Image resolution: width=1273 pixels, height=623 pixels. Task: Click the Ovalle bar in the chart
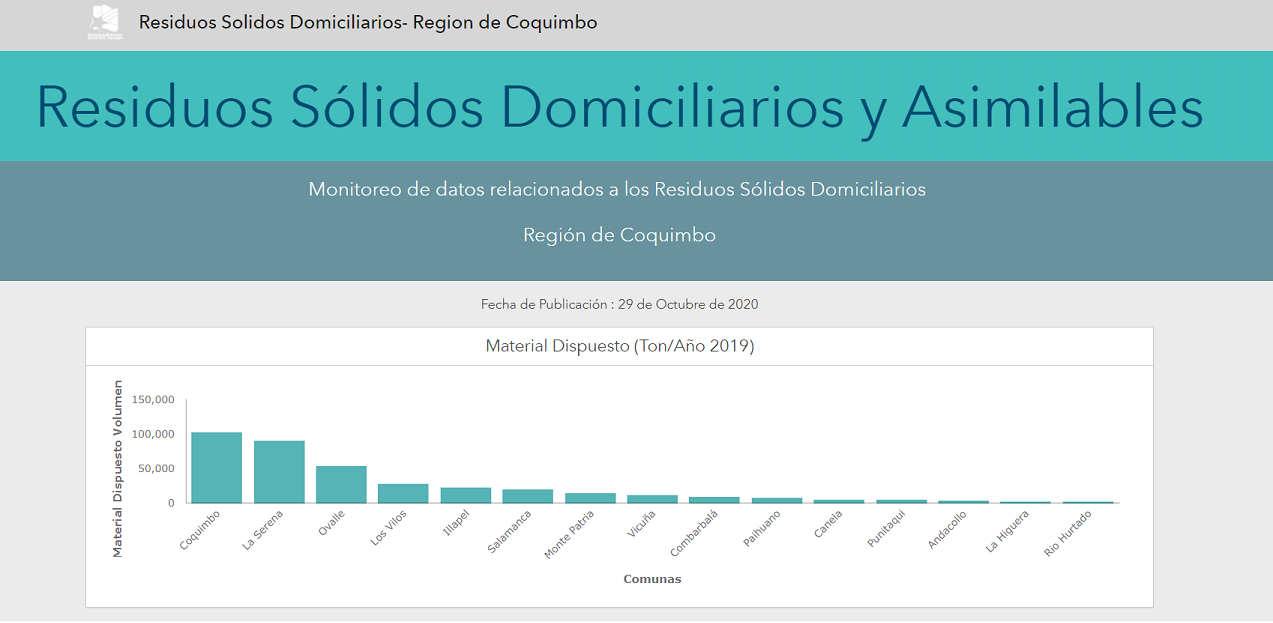click(x=341, y=482)
